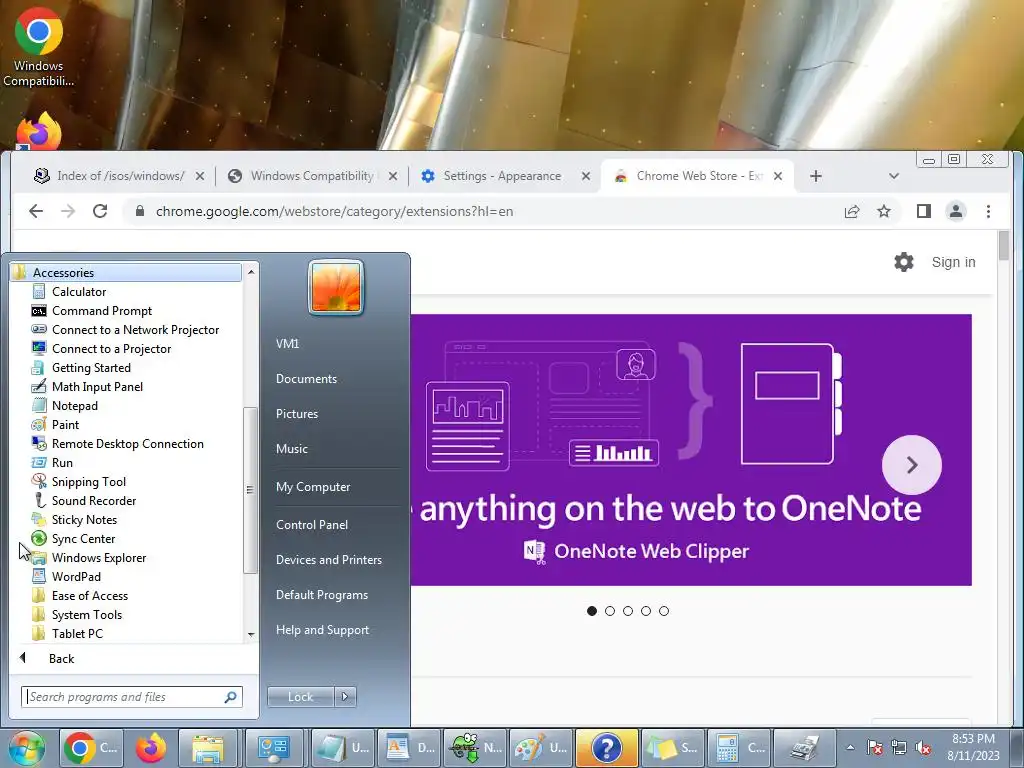1024x768 pixels.
Task: Open Chrome tab search chevron
Action: pyautogui.click(x=893, y=176)
